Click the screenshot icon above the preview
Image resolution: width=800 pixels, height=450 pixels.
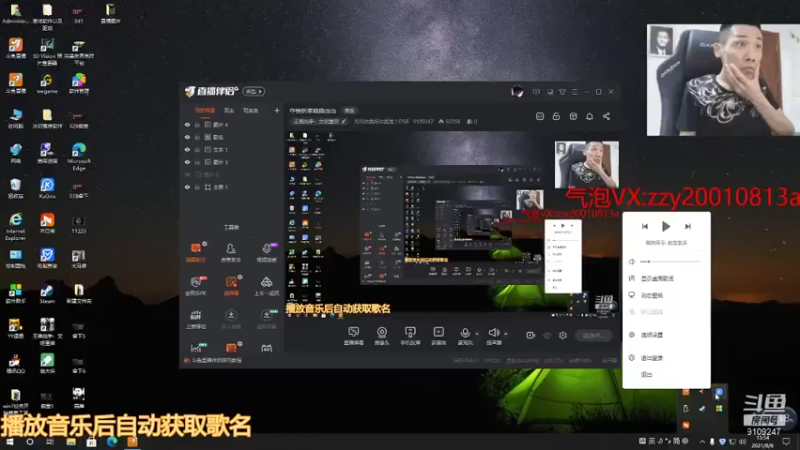[540, 116]
